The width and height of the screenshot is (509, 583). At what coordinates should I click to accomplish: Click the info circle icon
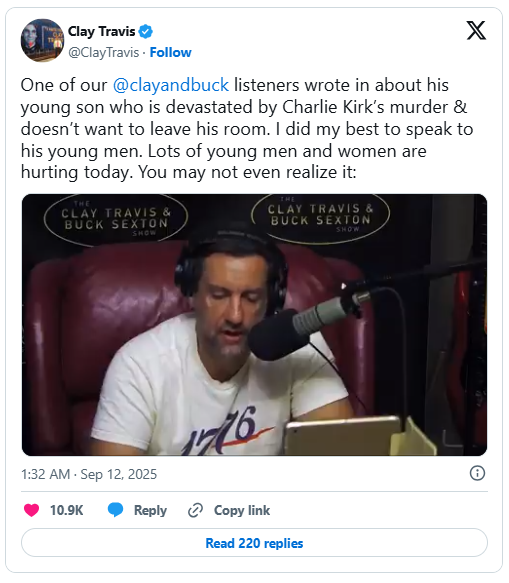click(x=477, y=473)
